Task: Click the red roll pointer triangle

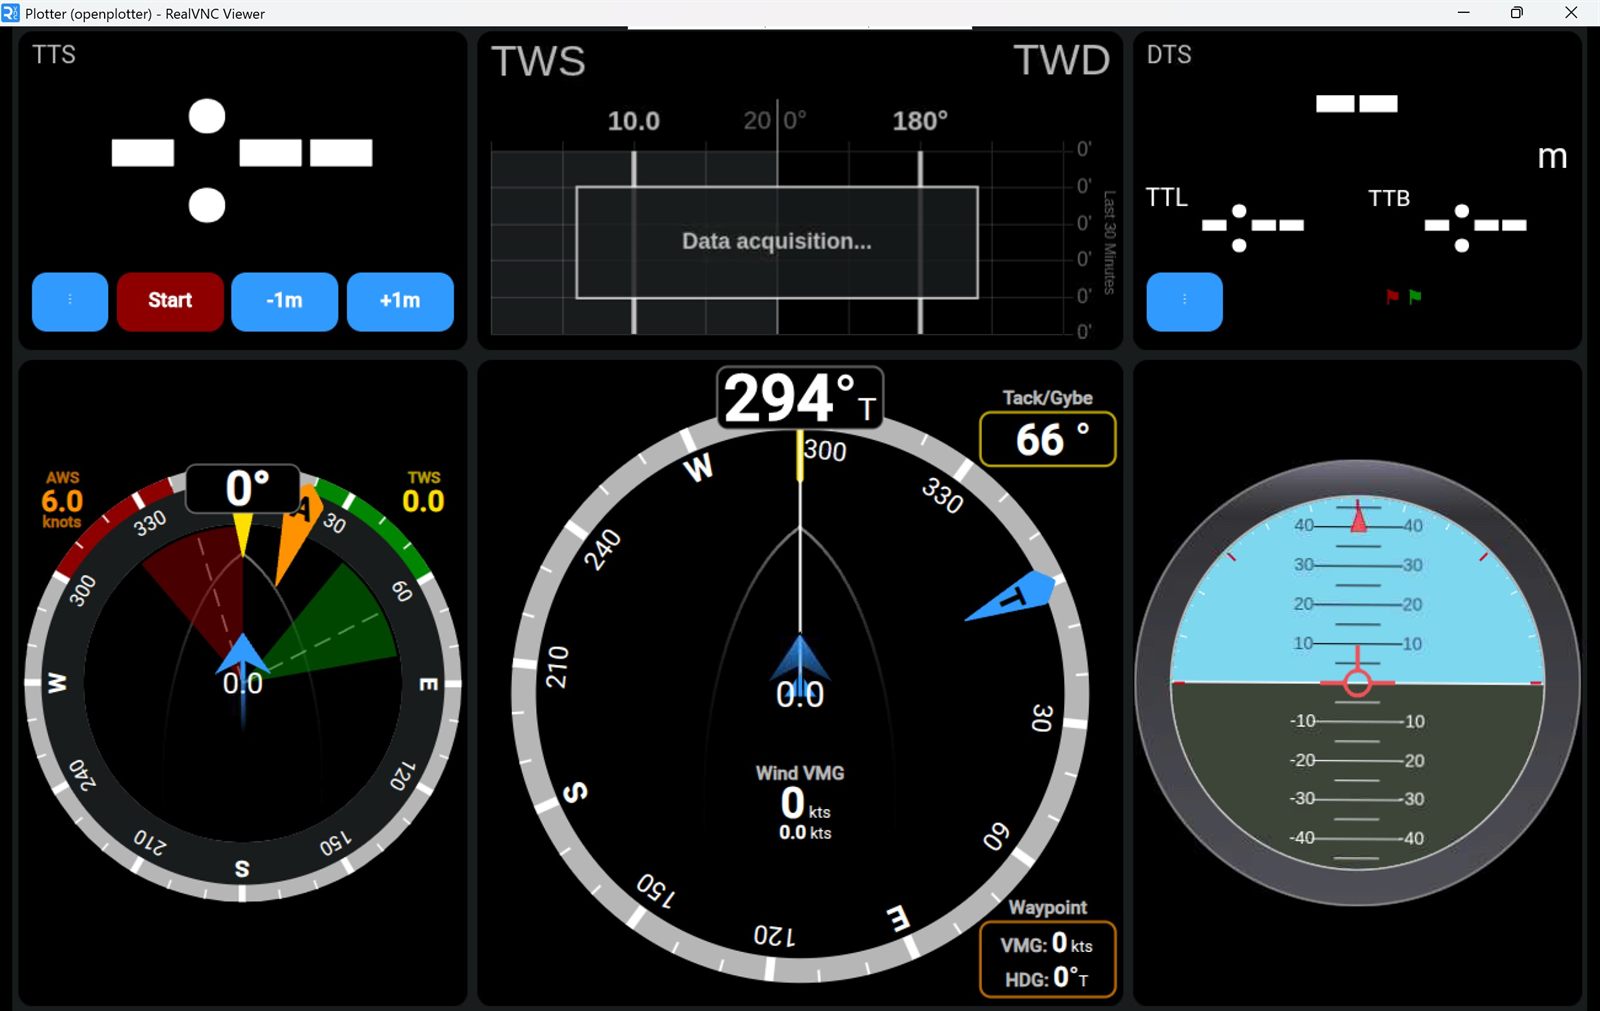Action: (x=1358, y=519)
